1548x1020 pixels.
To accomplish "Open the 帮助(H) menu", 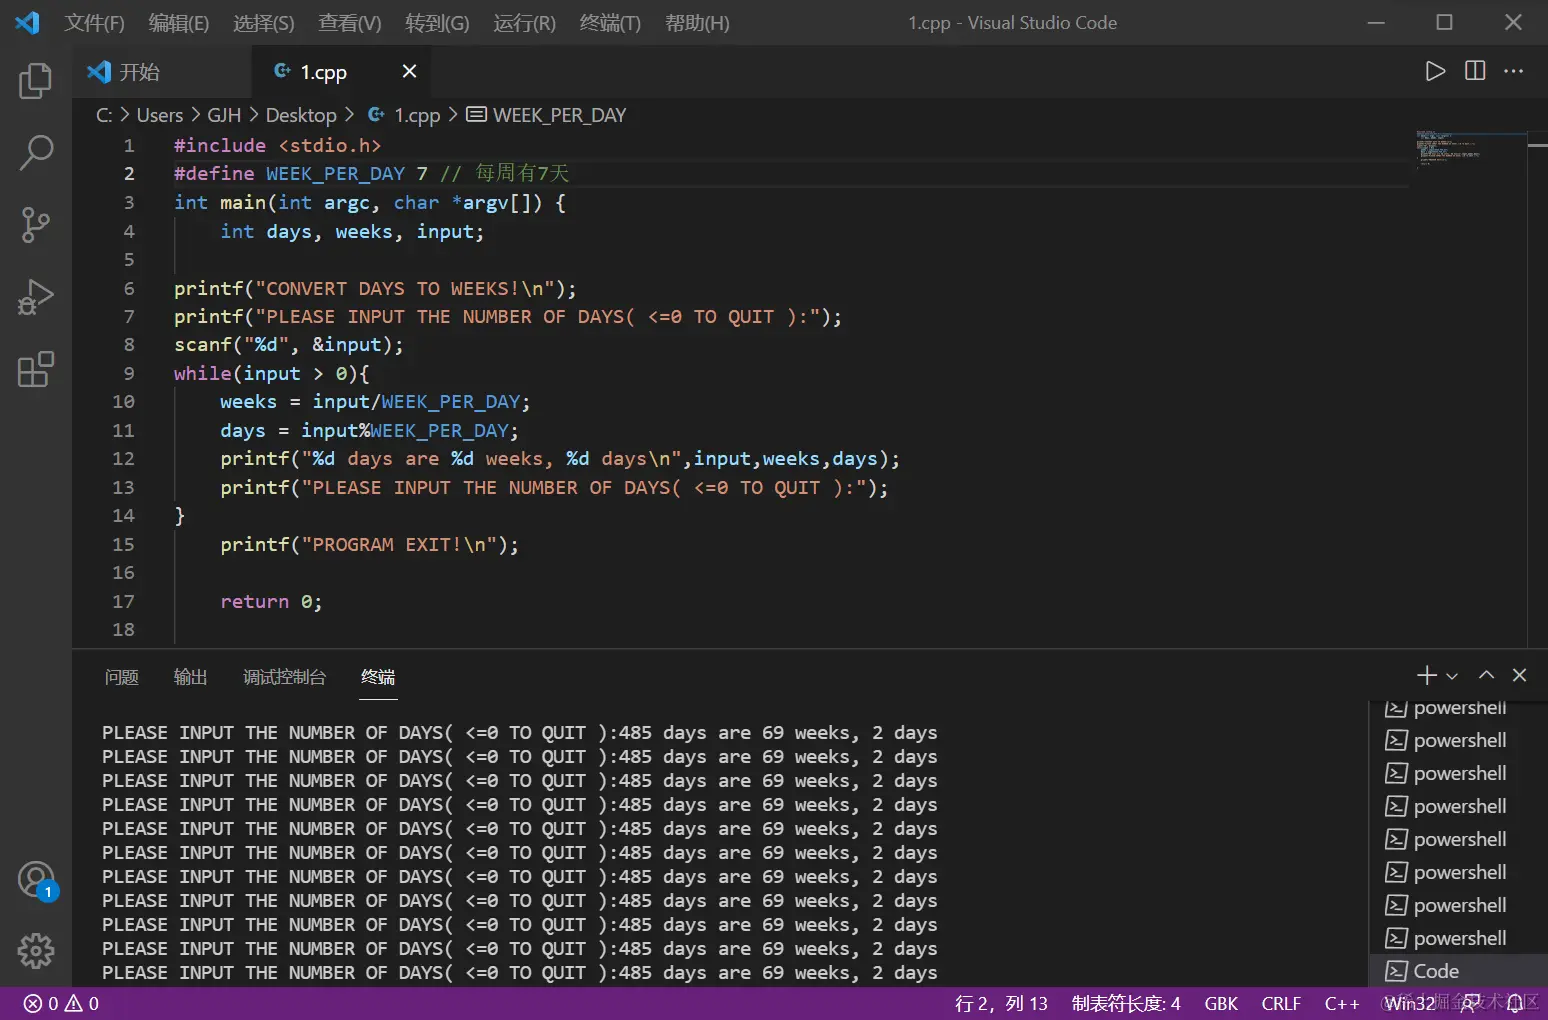I will tap(697, 23).
